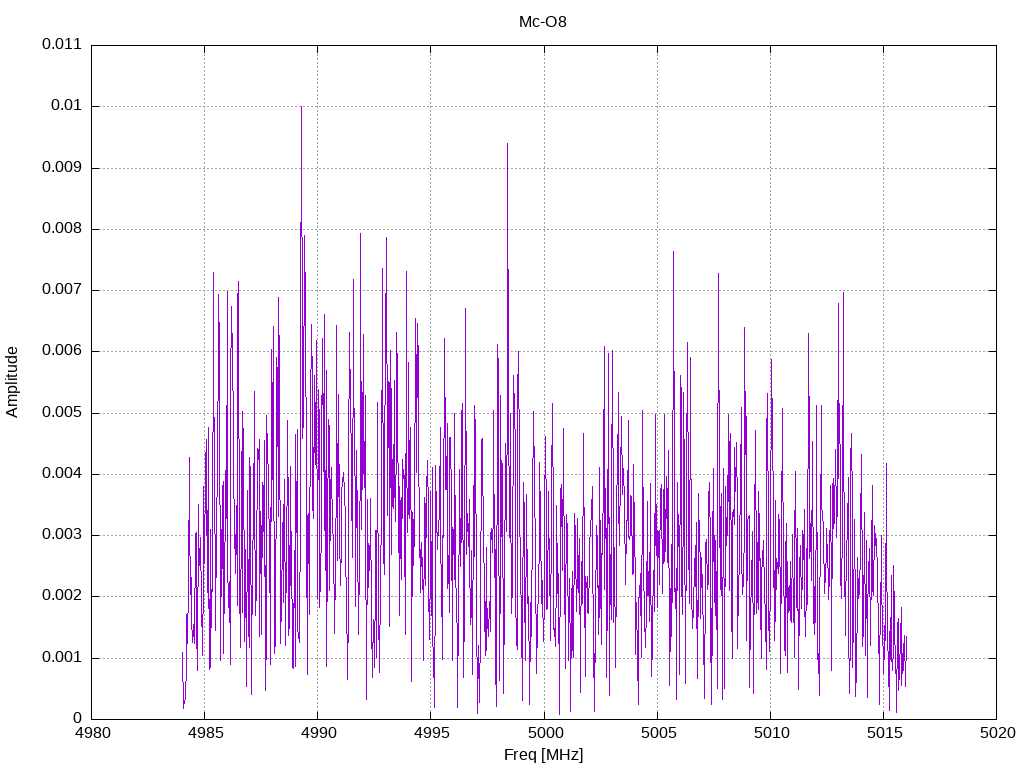This screenshot has width=1024, height=768.
Task: Click the 0.009 y-axis tick label
Action: (62, 167)
